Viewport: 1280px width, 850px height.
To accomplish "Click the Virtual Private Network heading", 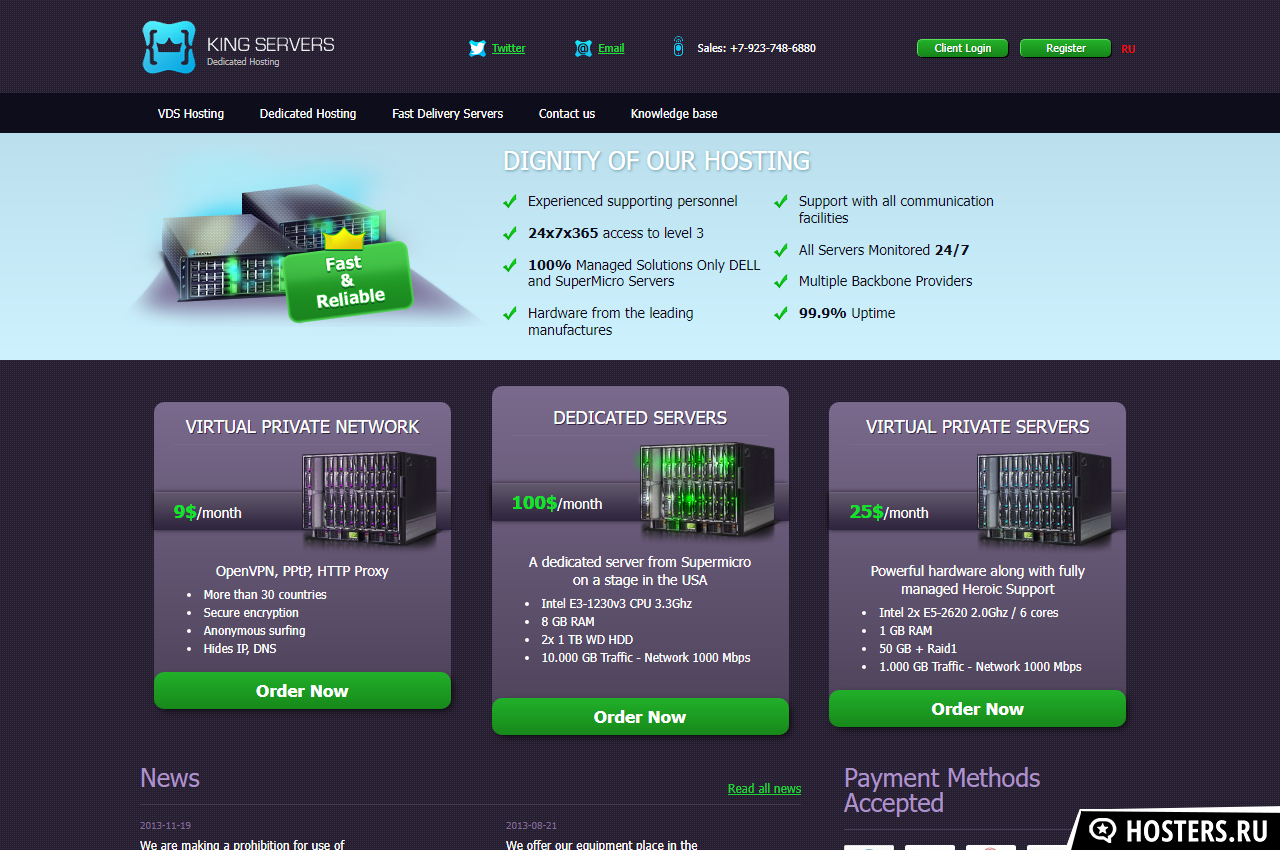I will click(302, 427).
